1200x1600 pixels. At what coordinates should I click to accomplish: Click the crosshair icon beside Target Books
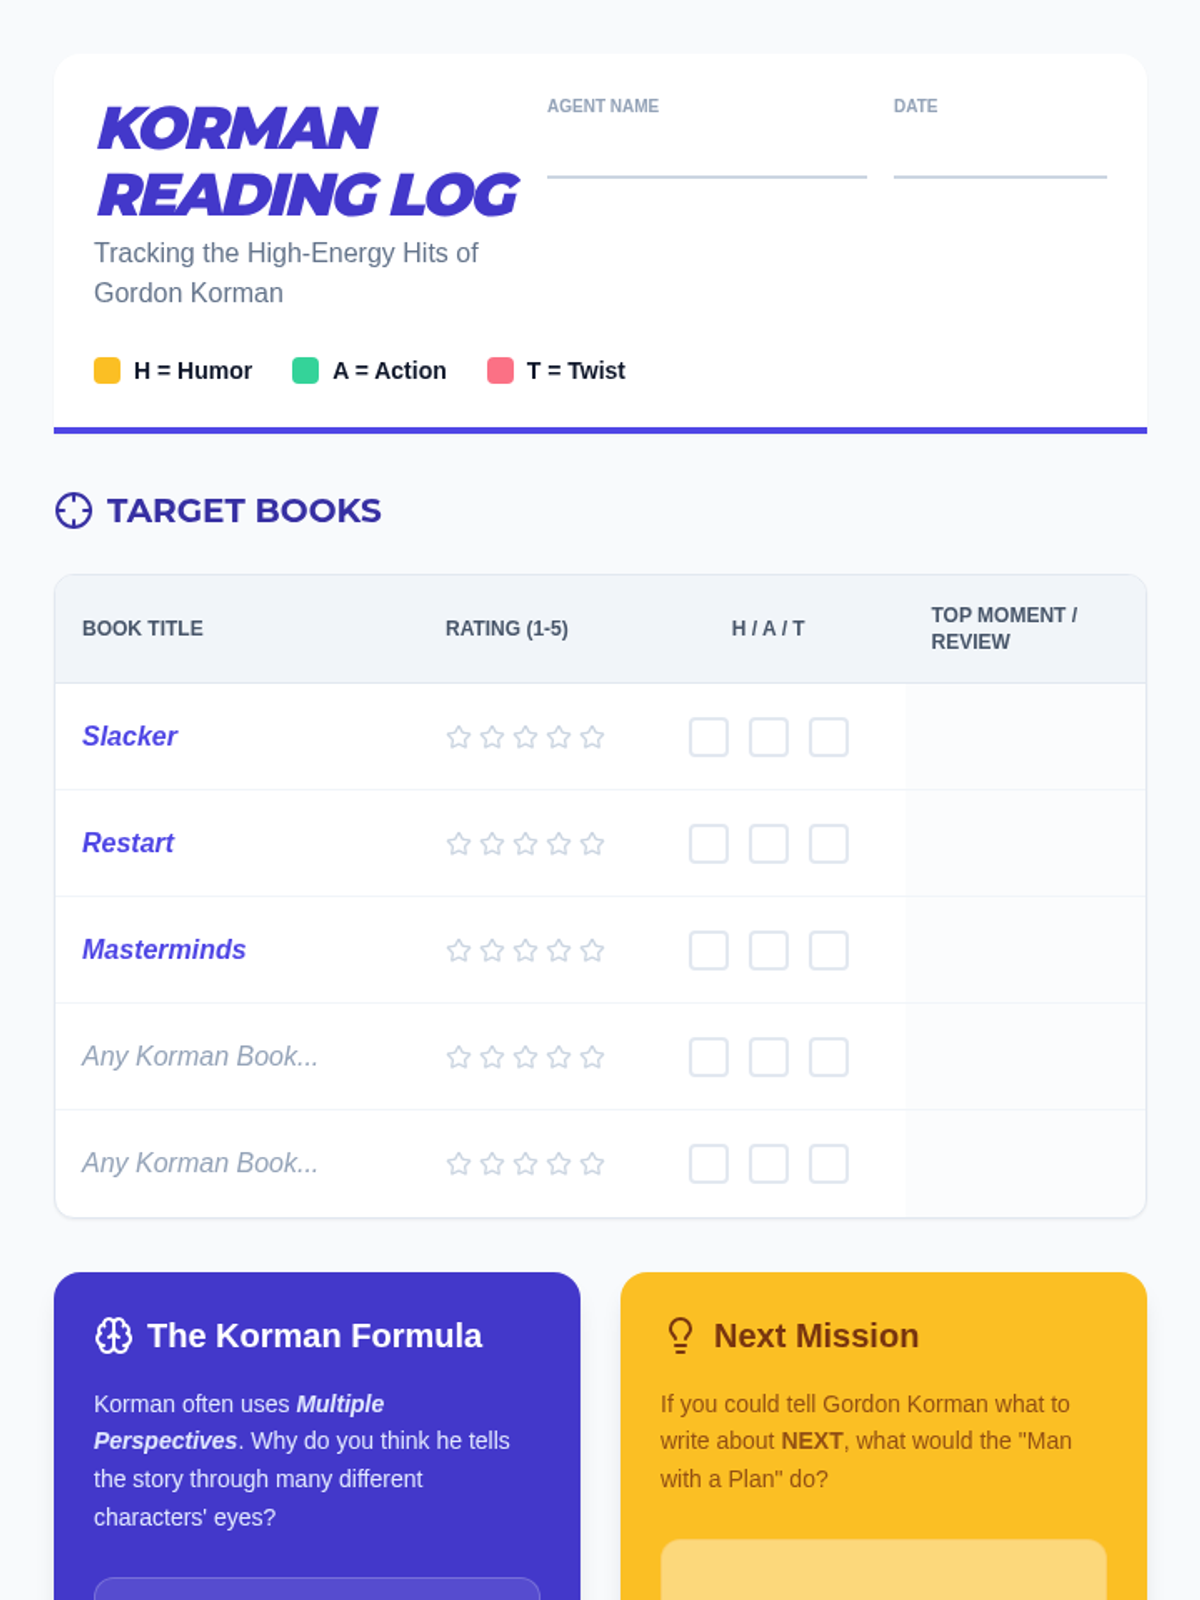click(73, 510)
